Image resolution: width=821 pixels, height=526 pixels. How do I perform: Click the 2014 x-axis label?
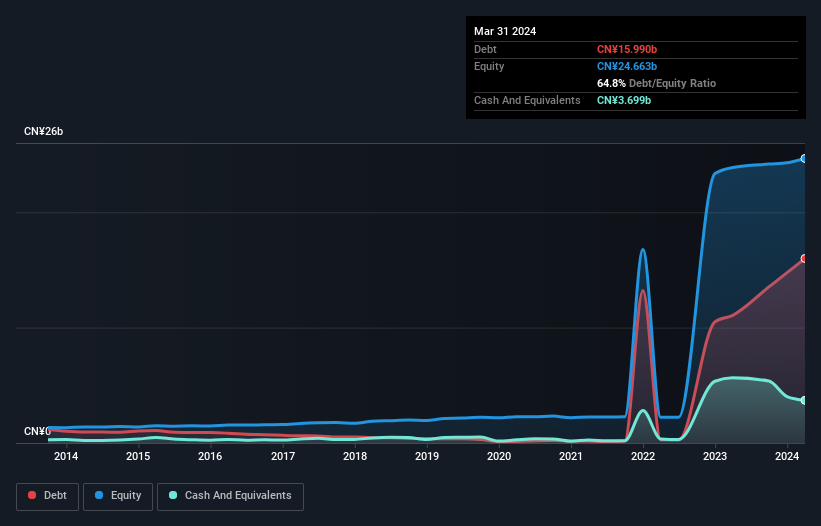click(66, 456)
